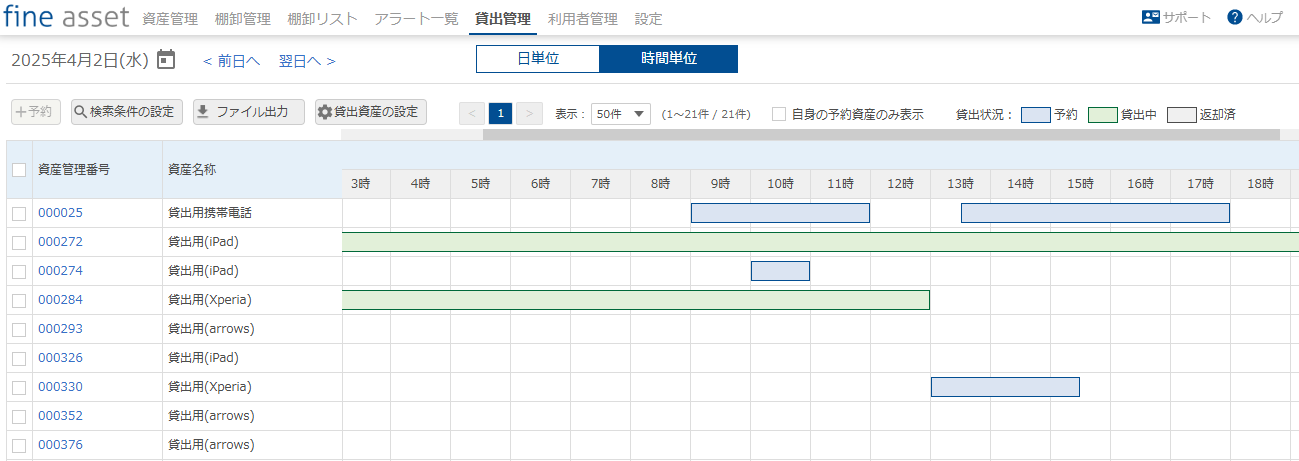Go to previous day with 前日へ

231,61
